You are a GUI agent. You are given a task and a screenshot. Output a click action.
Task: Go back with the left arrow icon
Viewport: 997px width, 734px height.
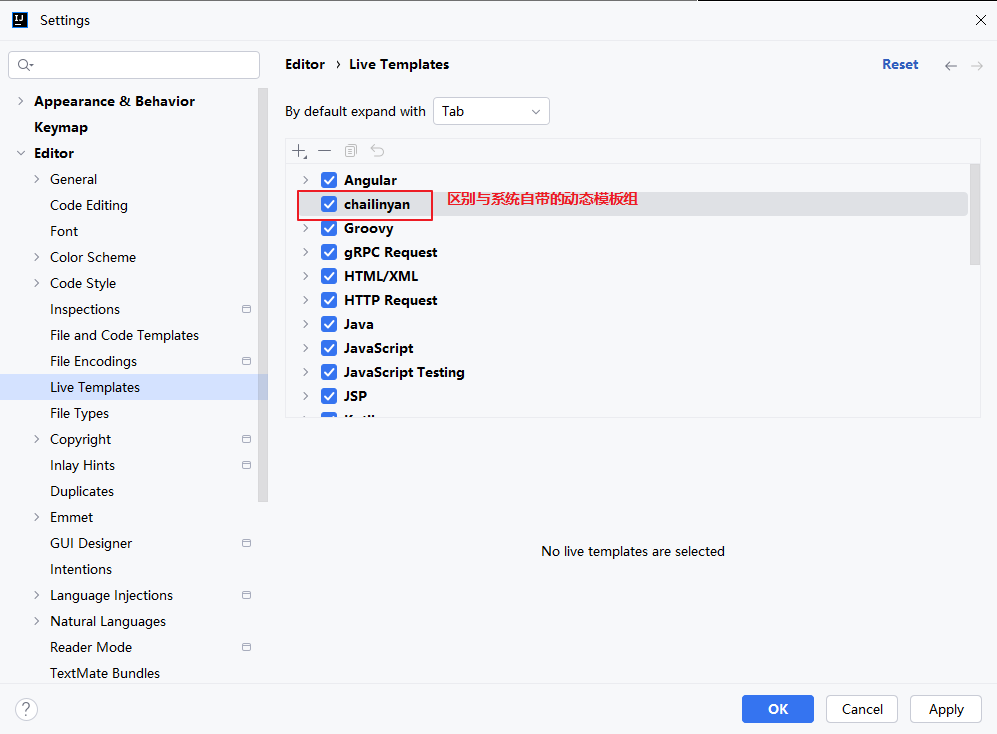point(951,66)
